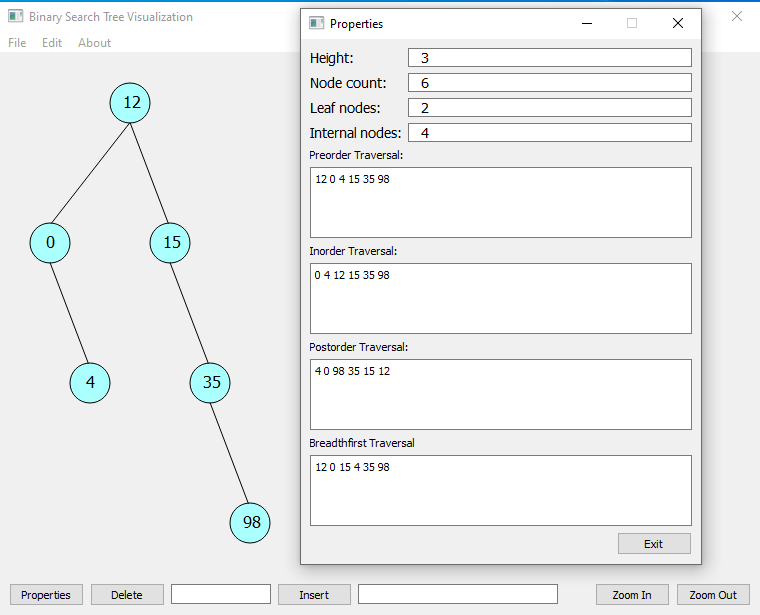Click the Breadthfirst Traversal text box
This screenshot has width=760, height=615.
tap(501, 490)
